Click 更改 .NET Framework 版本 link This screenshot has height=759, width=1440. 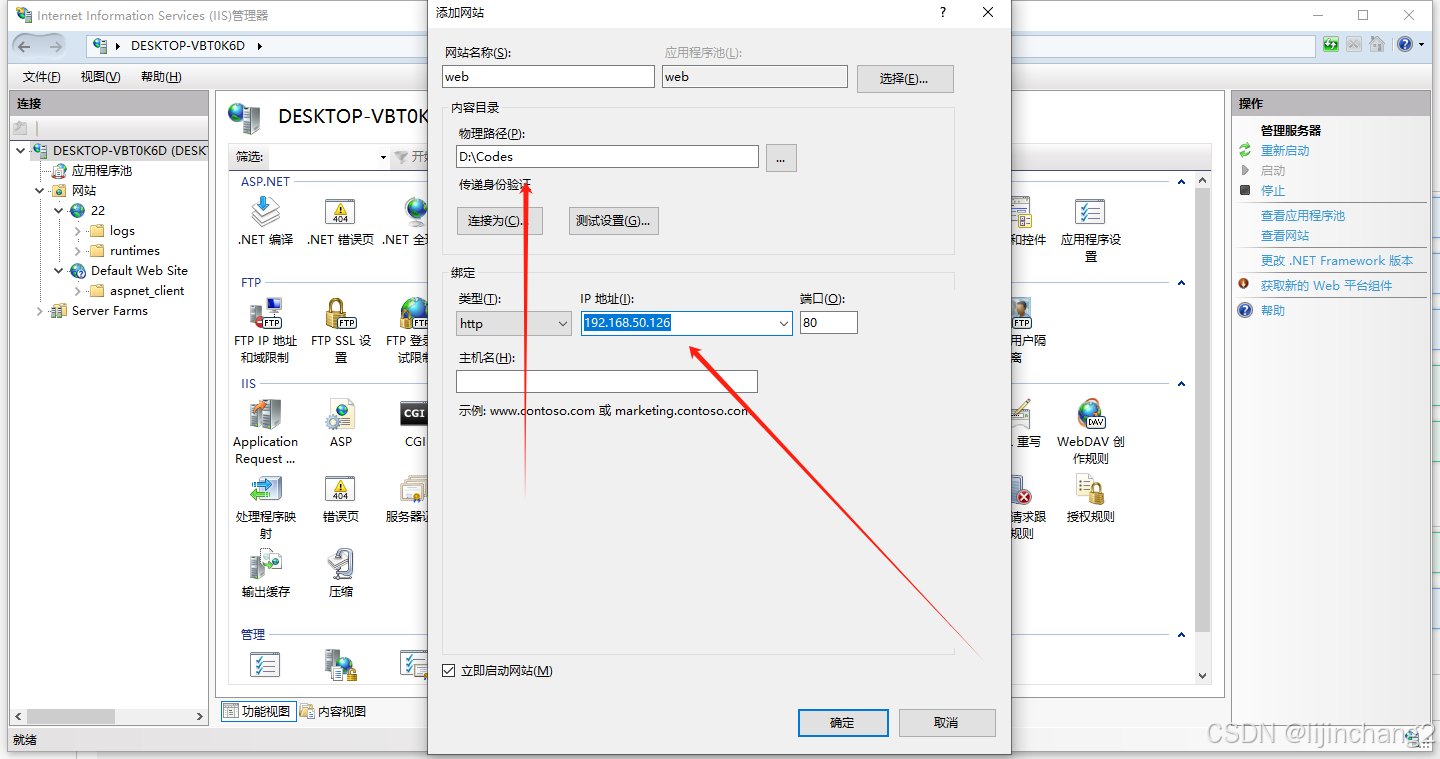1337,260
